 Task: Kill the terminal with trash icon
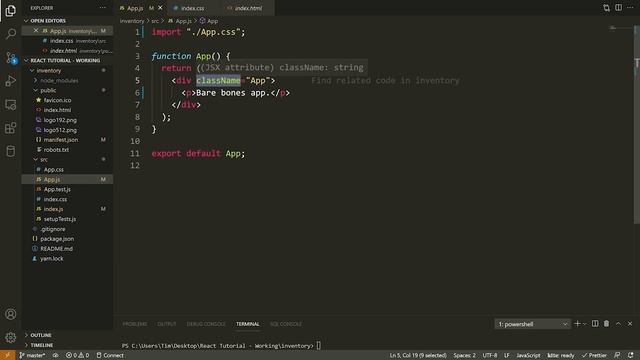(607, 324)
